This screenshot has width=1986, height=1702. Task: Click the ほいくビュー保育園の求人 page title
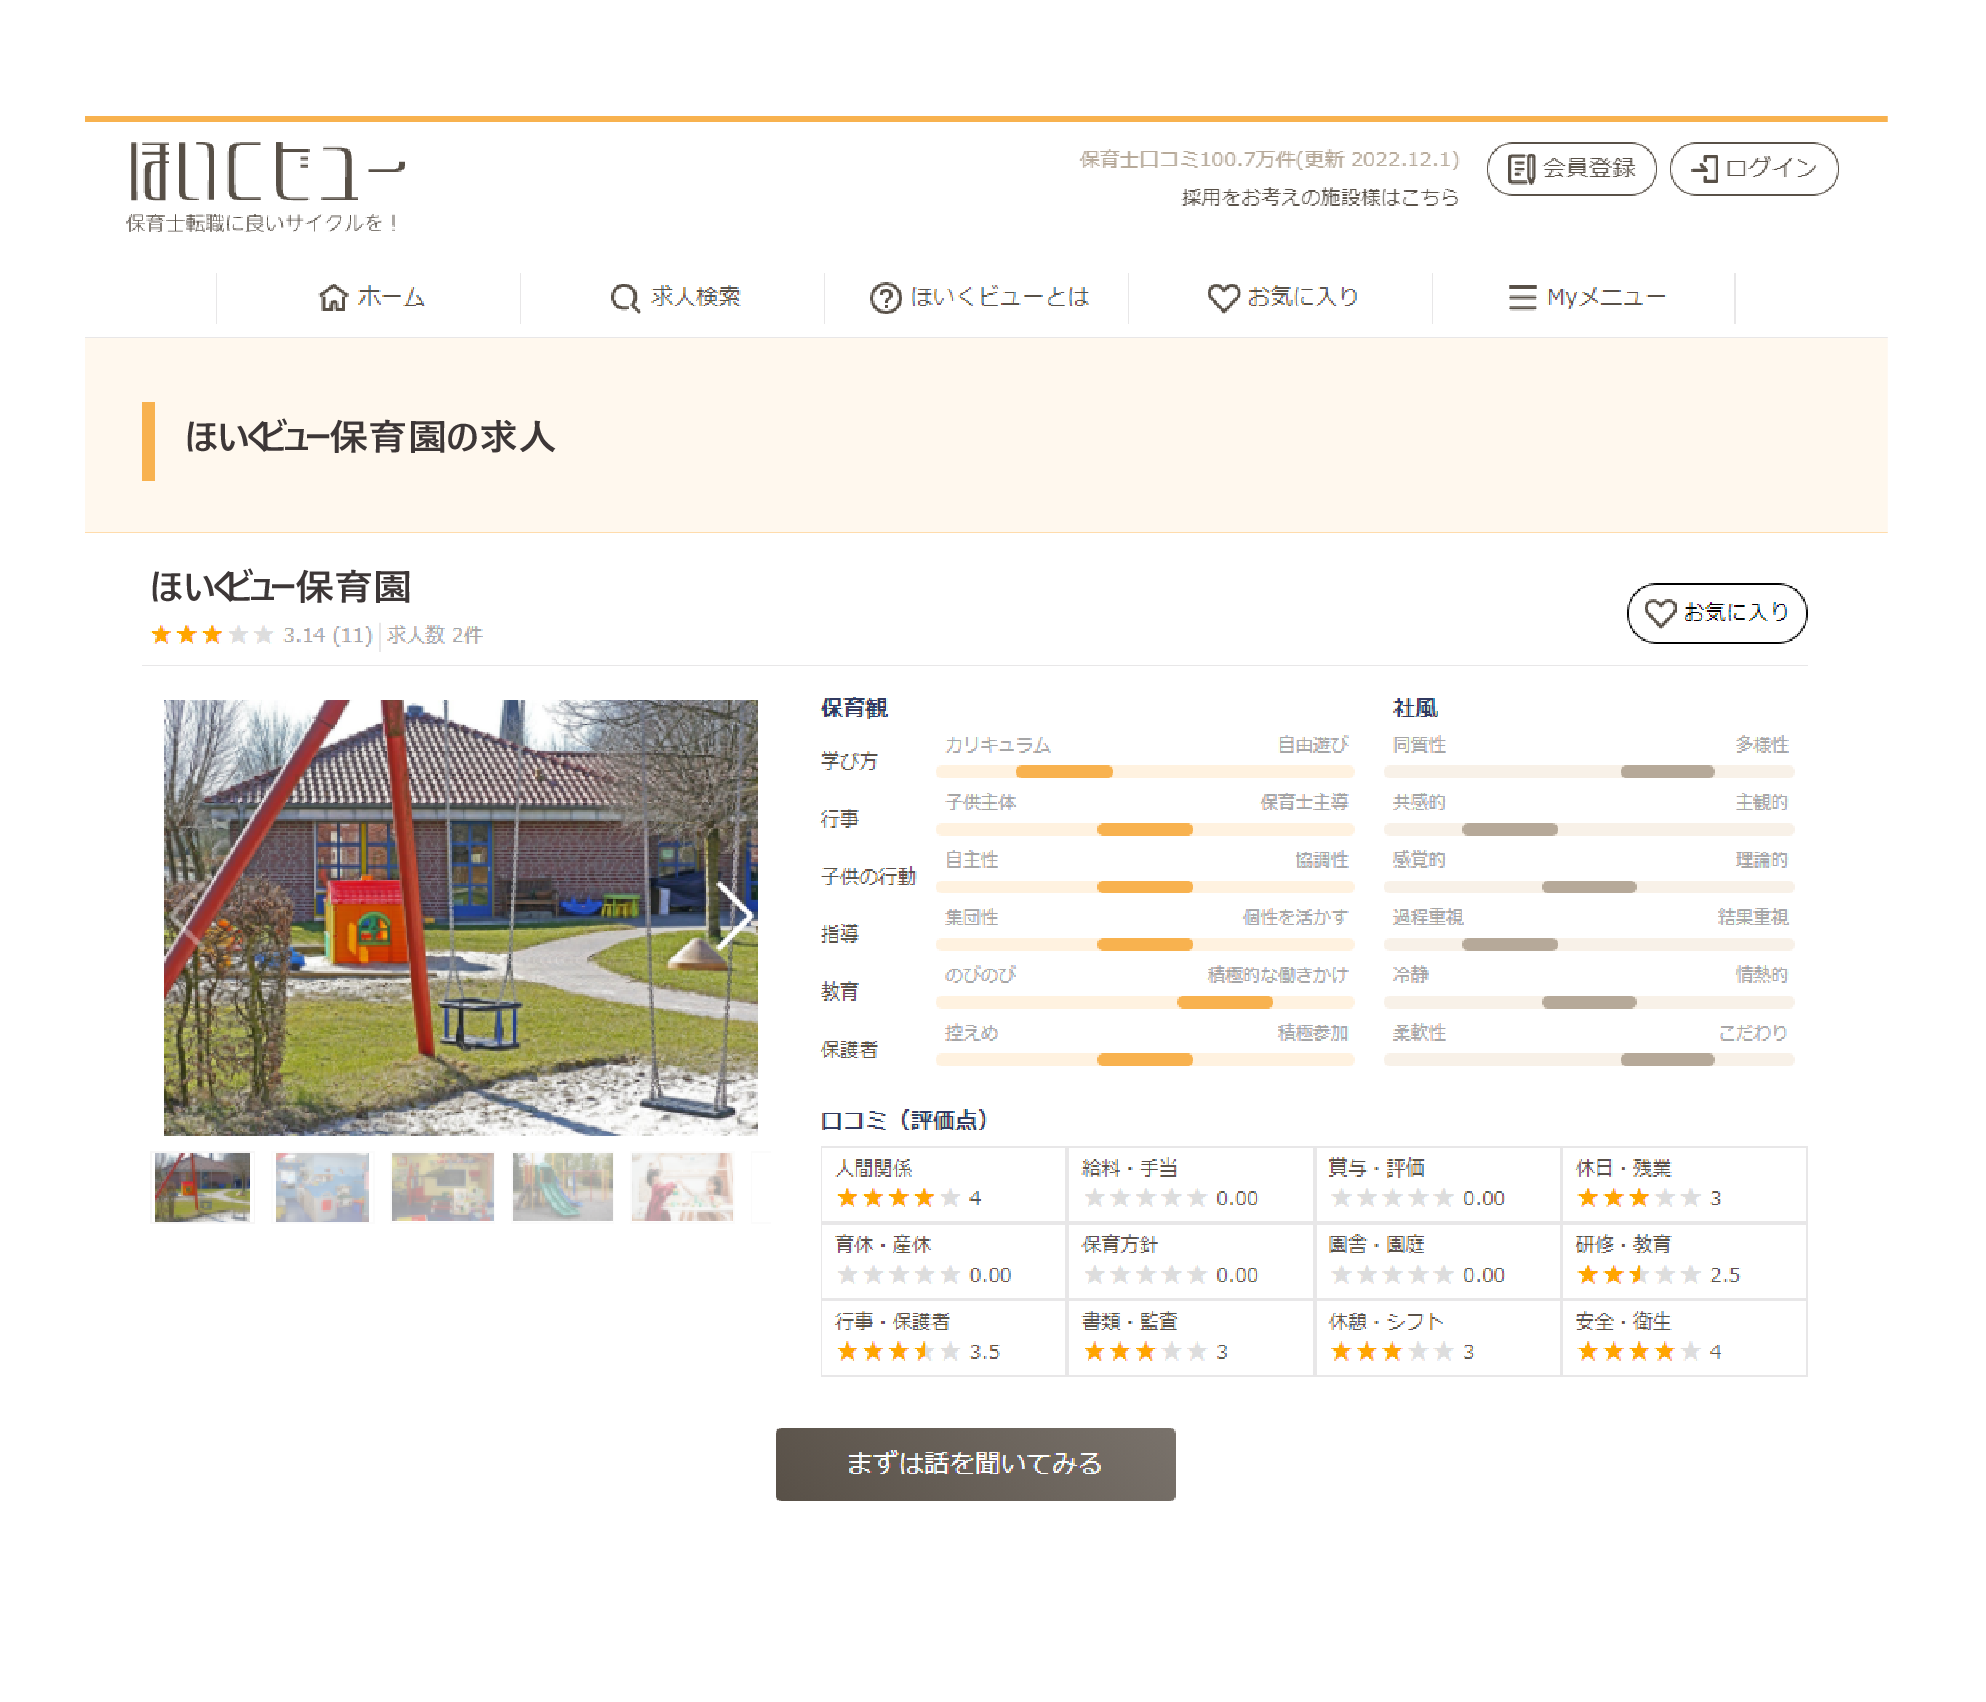coord(370,437)
